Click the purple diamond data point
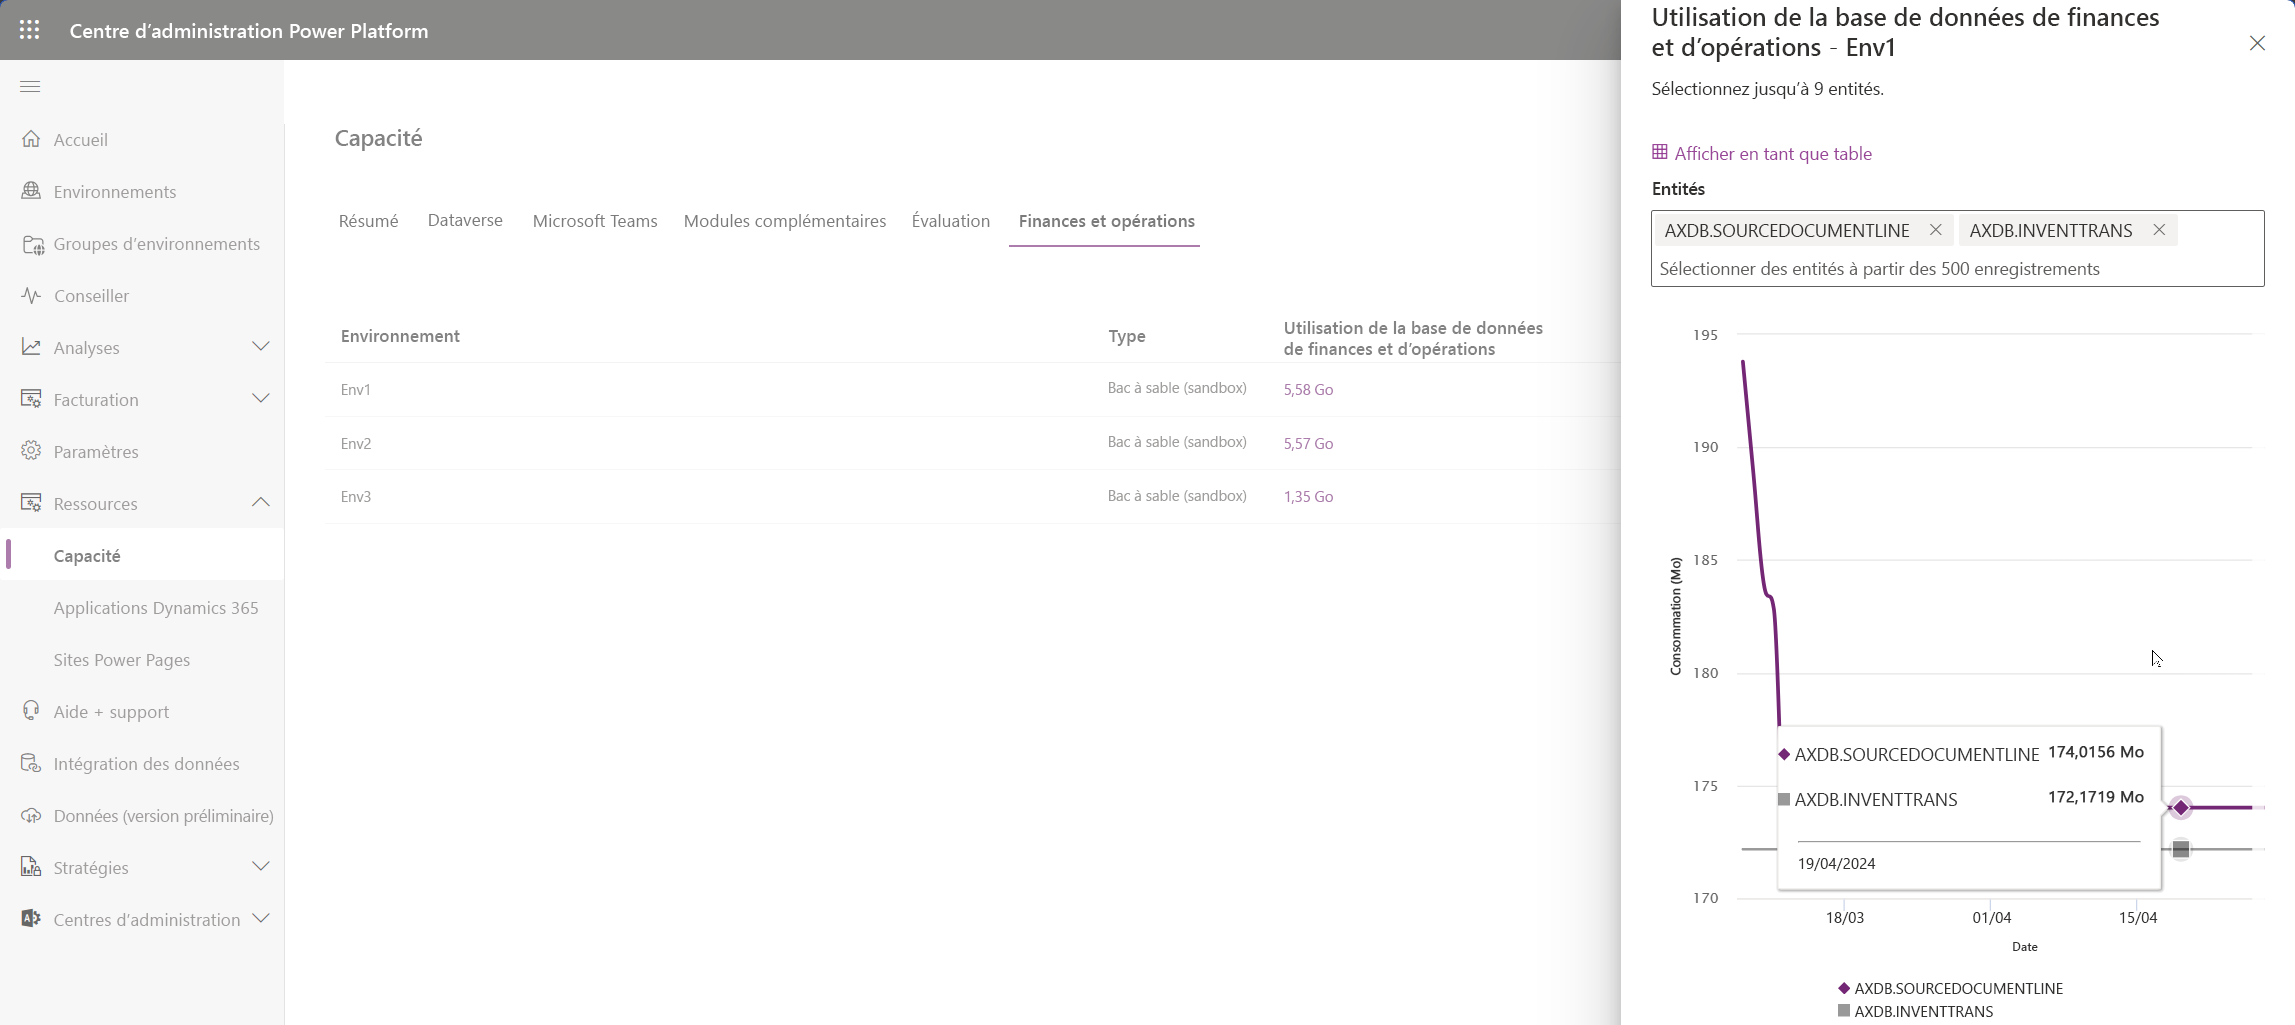2295x1025 pixels. click(2181, 807)
